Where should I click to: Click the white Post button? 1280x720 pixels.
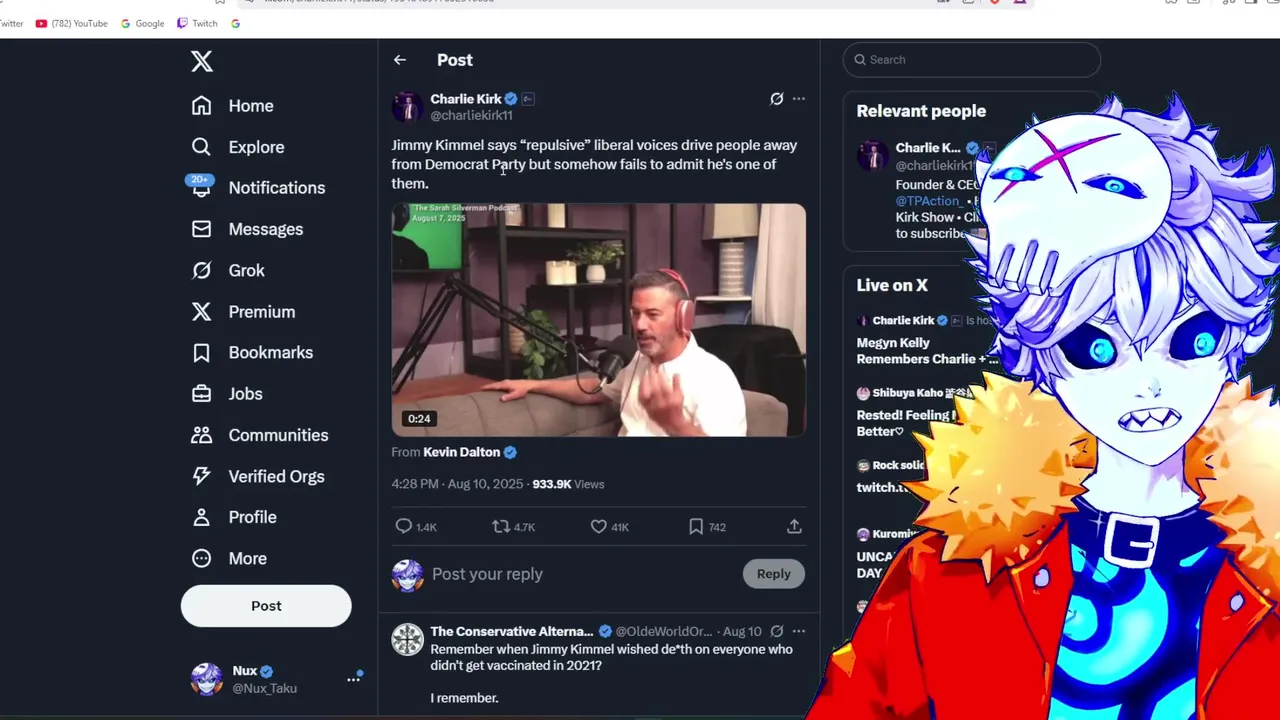(x=266, y=606)
